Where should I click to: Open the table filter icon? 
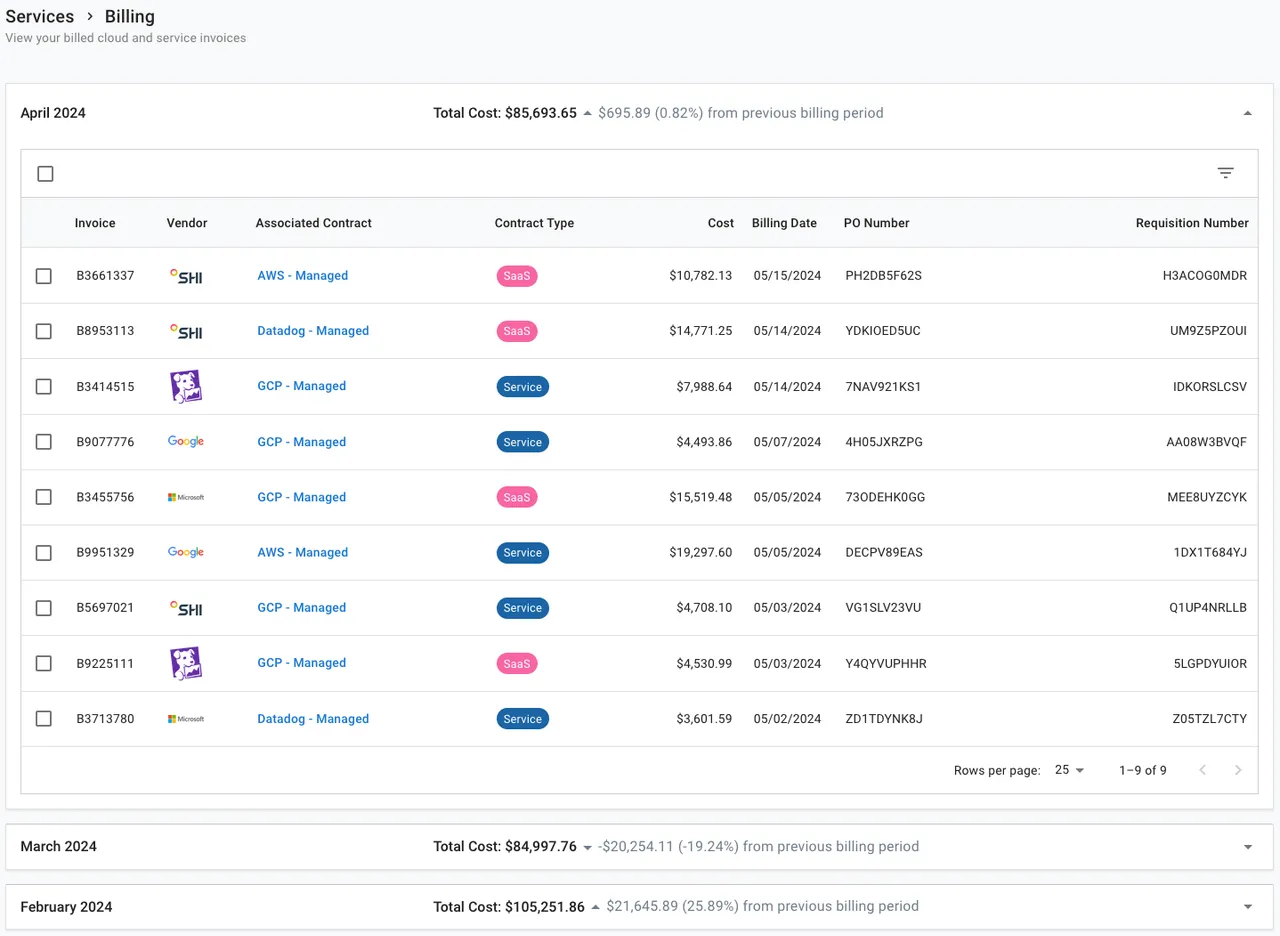coord(1225,173)
